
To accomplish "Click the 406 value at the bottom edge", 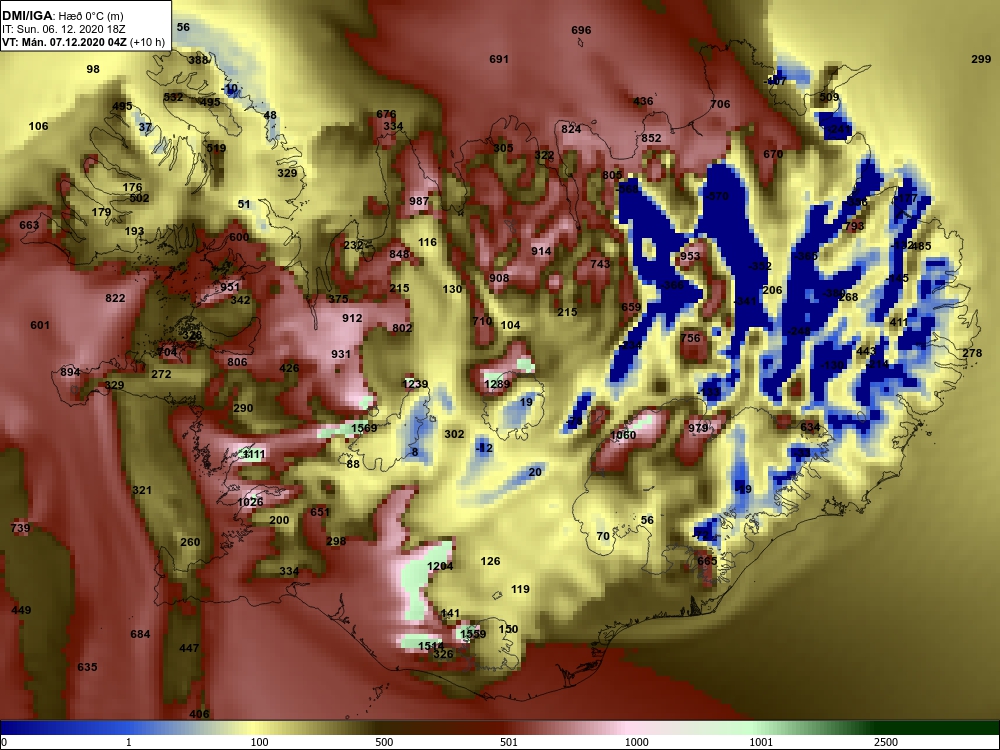I will [199, 714].
